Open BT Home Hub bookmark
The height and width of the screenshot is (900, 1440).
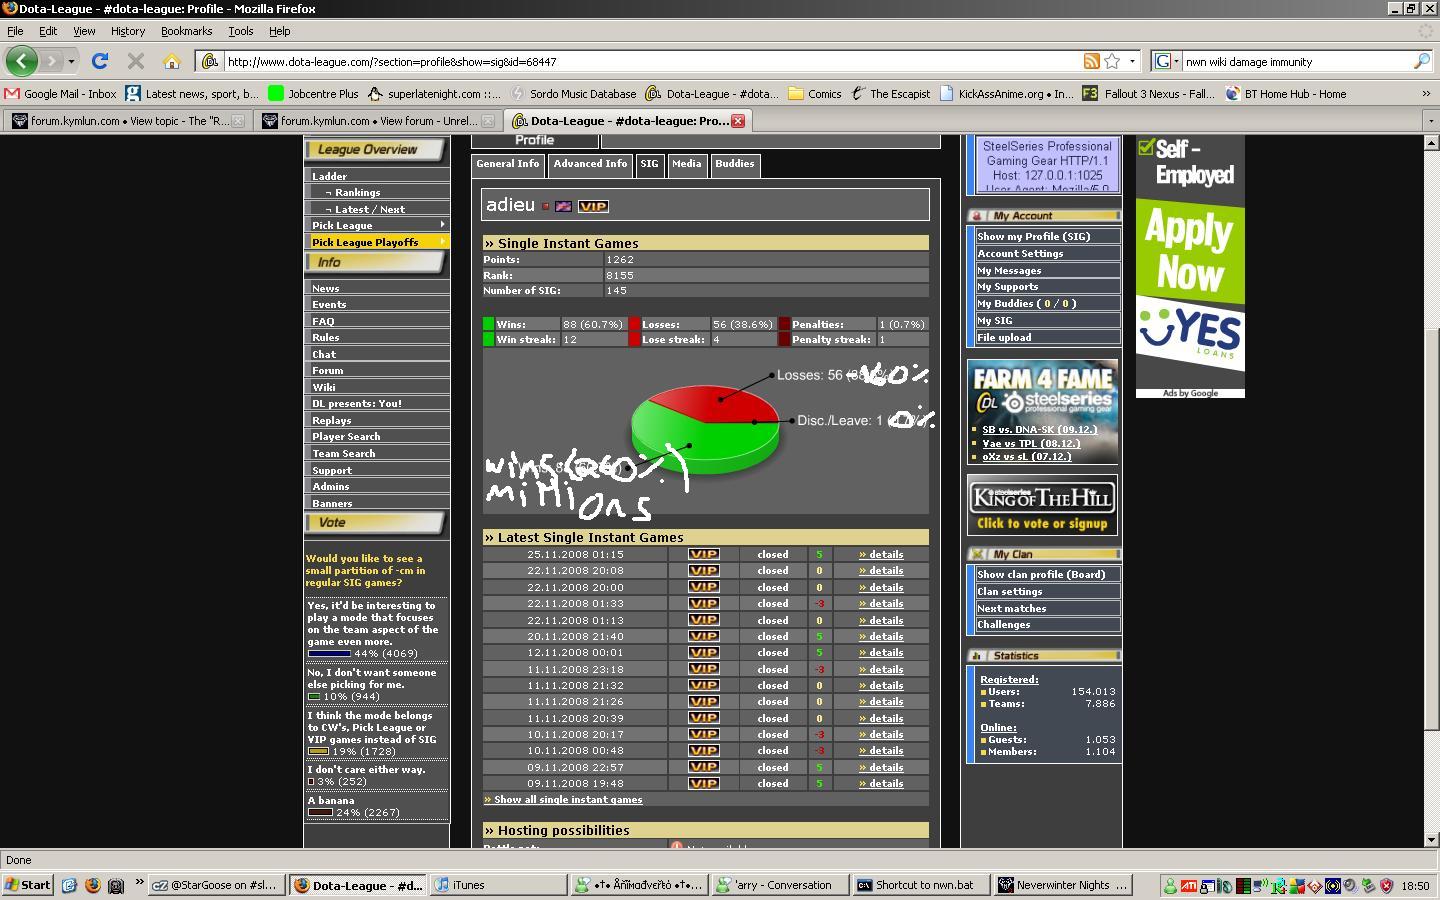[1287, 93]
